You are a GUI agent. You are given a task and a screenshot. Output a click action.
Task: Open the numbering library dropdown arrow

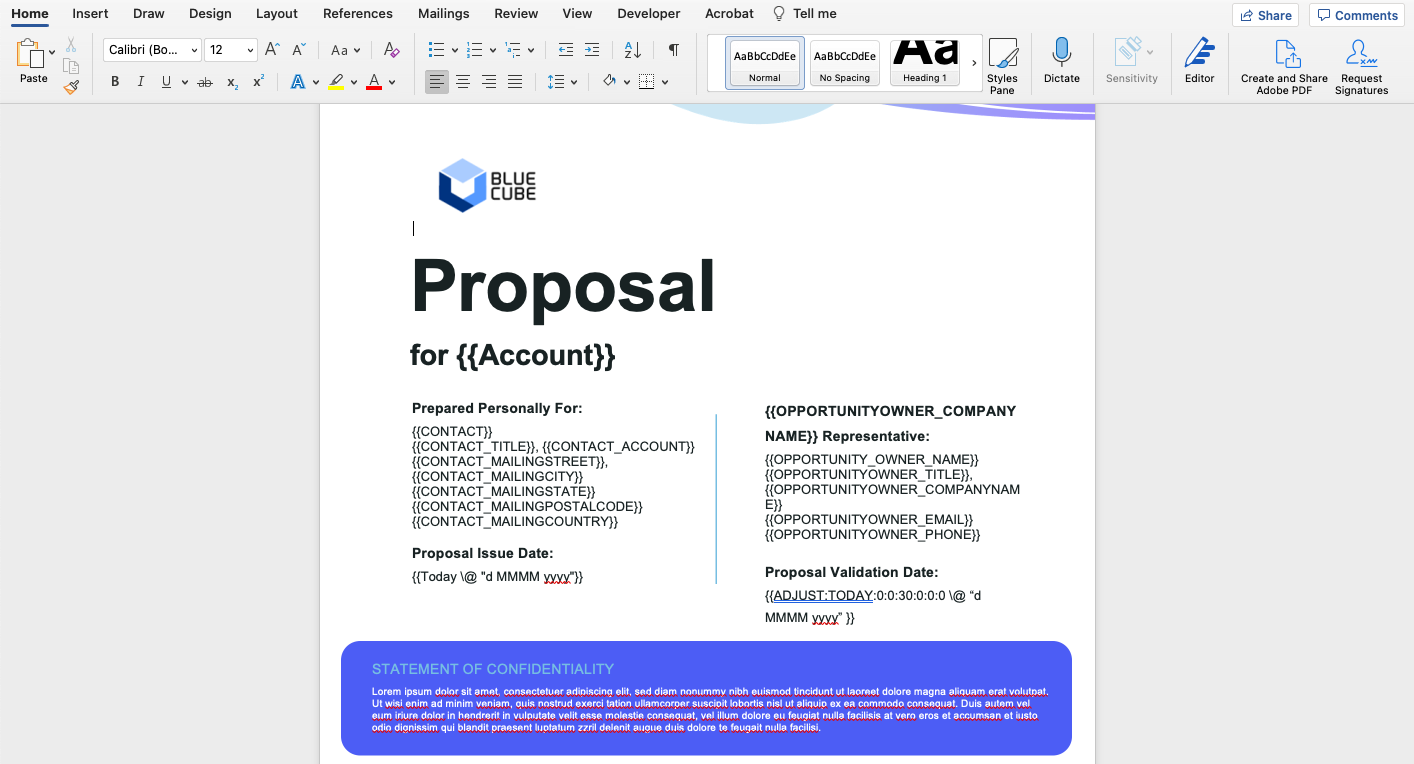click(x=493, y=50)
